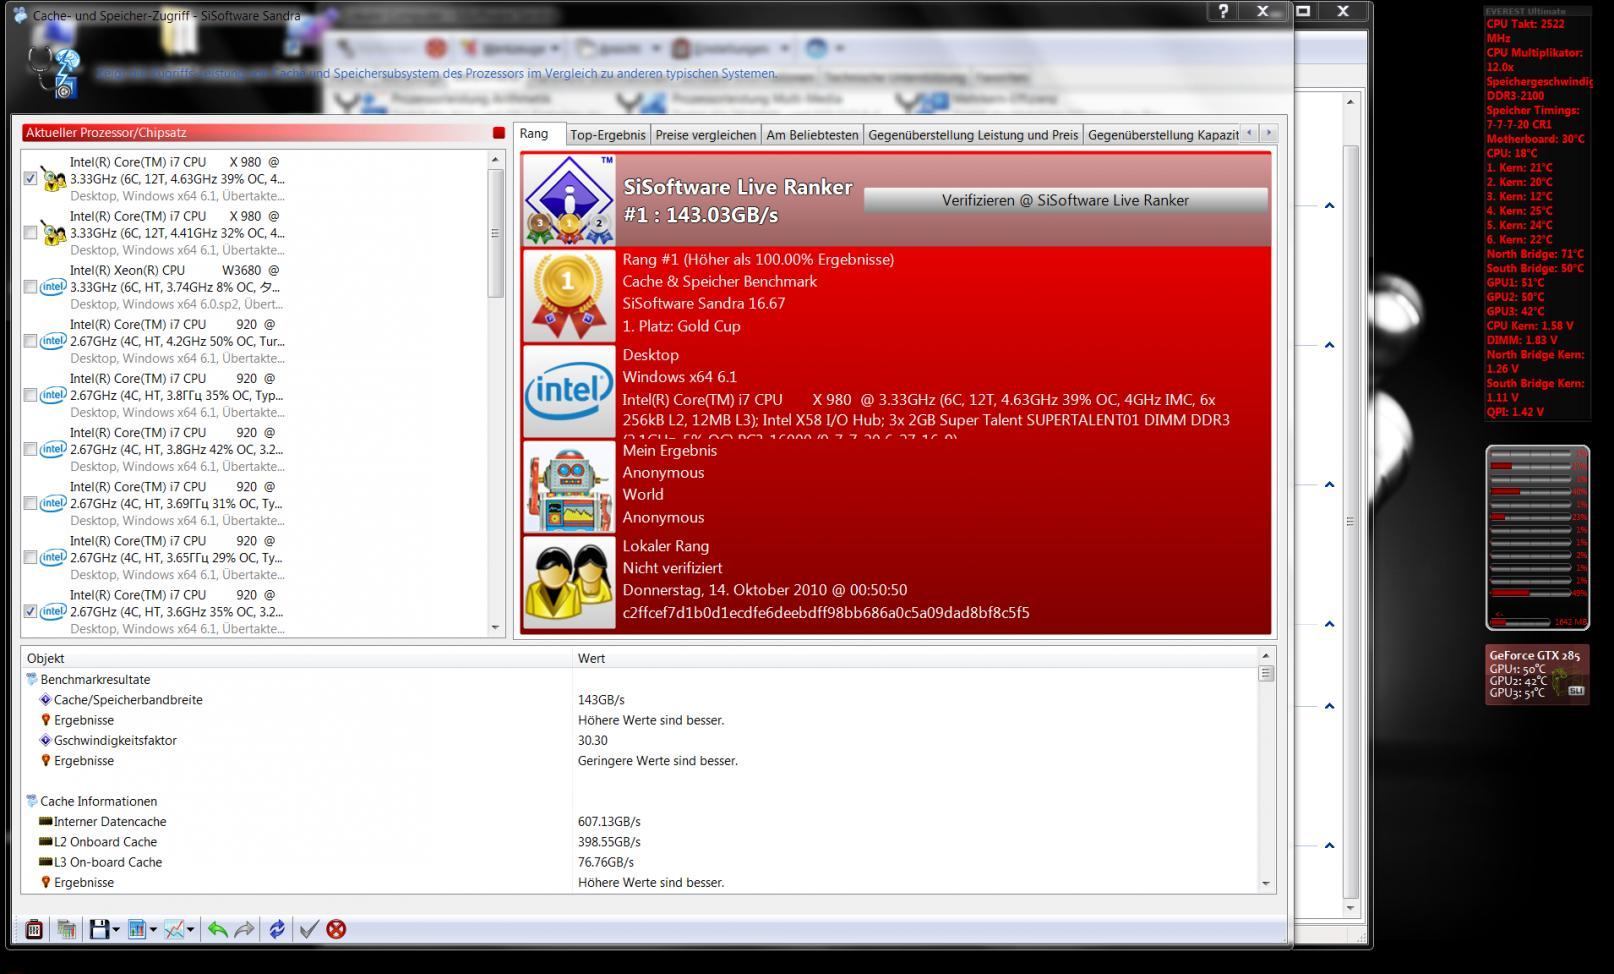Click the help question mark in title bar

point(1222,11)
